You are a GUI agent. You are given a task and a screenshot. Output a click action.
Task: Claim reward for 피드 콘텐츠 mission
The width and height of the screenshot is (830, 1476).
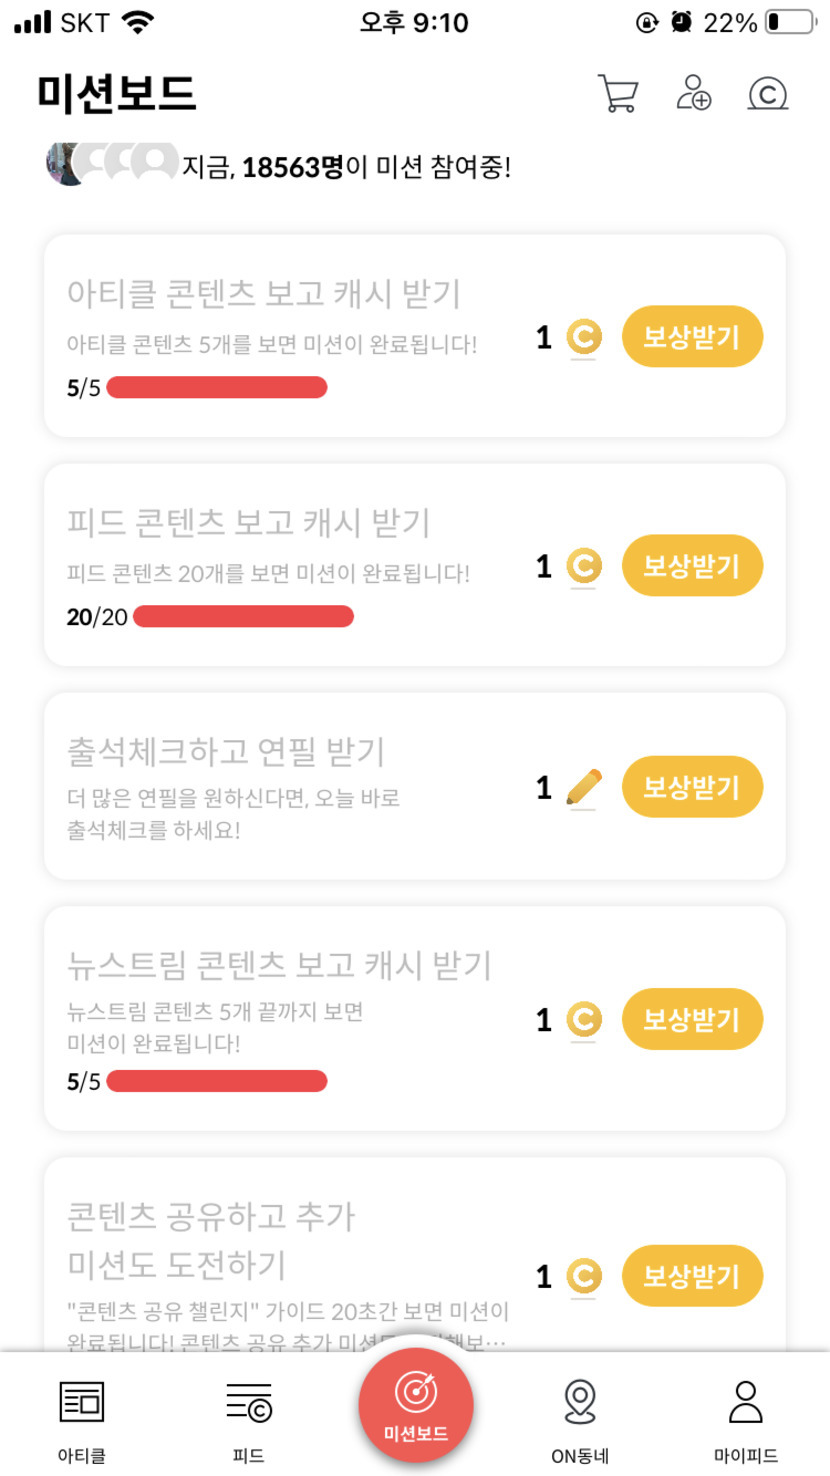coord(692,566)
